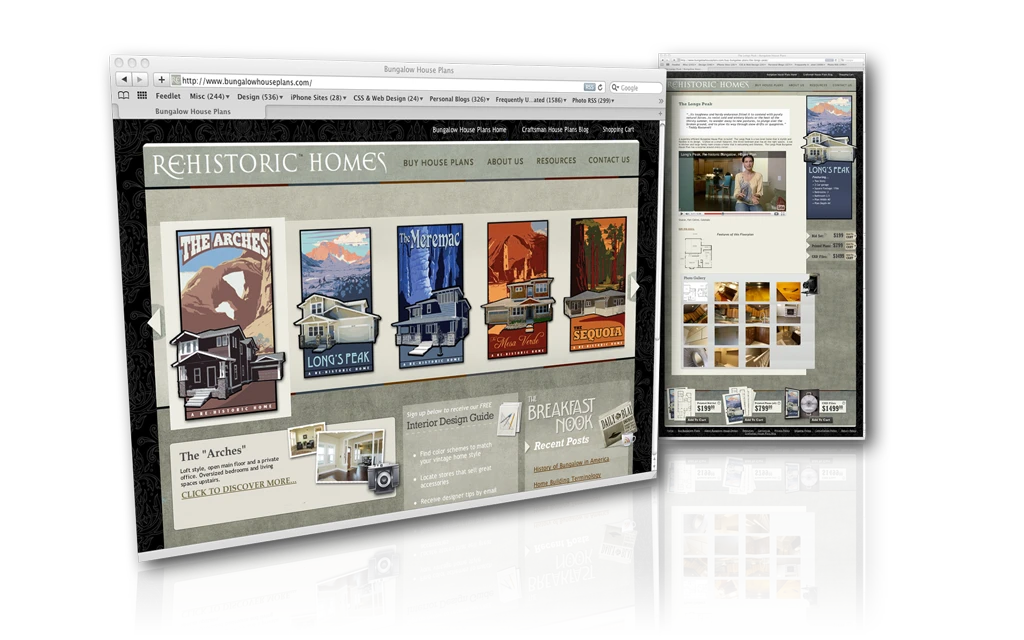Click the color swatch icon by Interior Design Guide
Viewport: 1024px width, 640px height.
[507, 417]
